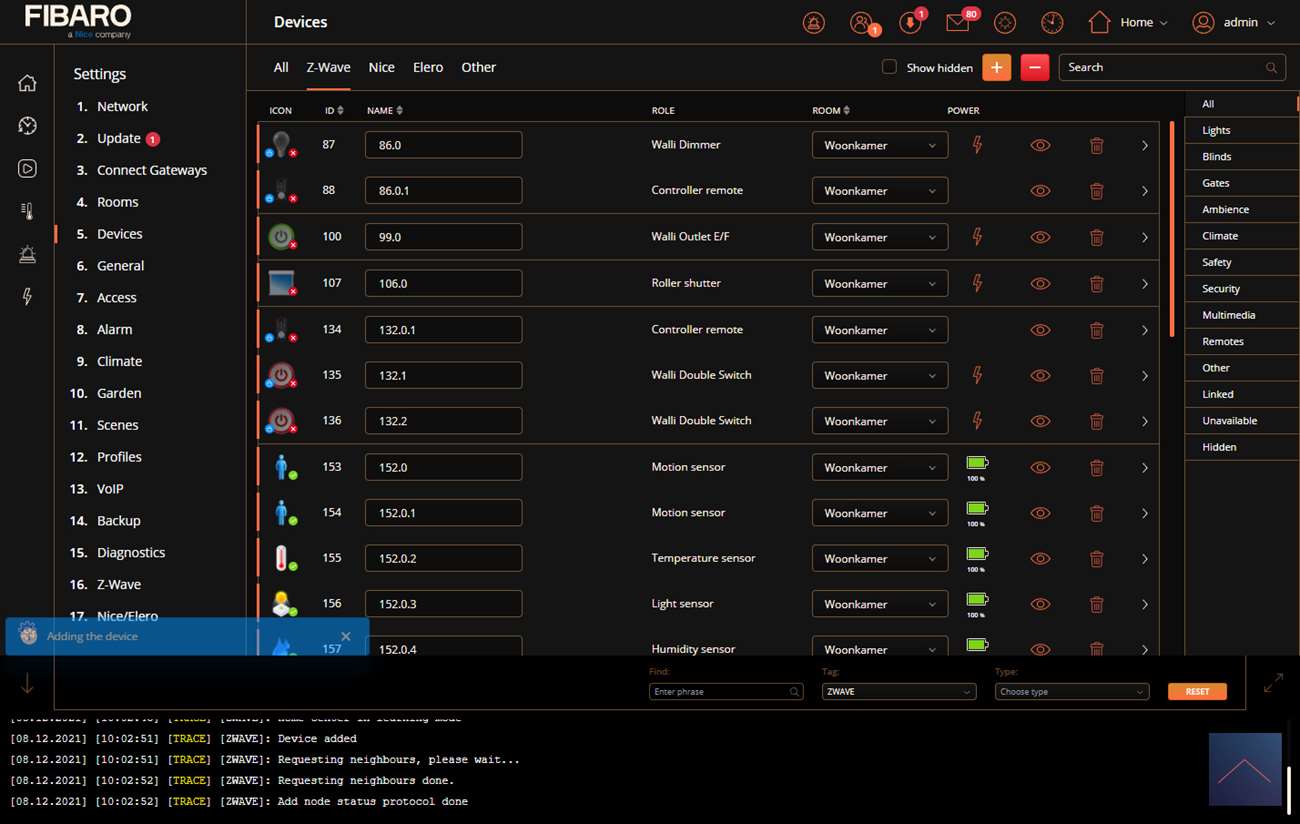This screenshot has width=1300, height=824.
Task: Toggle visibility eye for Roller shutter 106.0
Action: point(1040,284)
